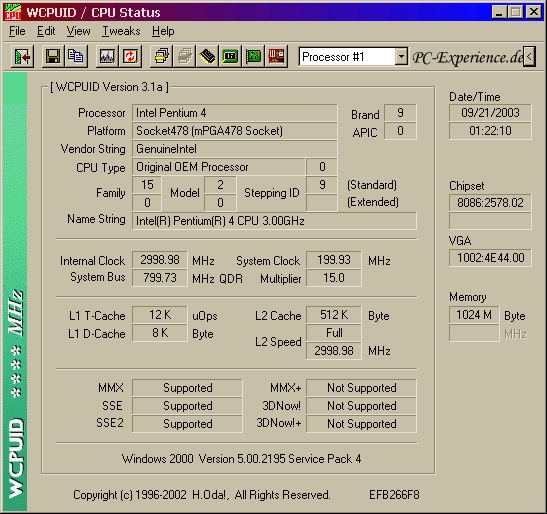This screenshot has width=547, height=514.
Task: Click the Family value 15
Action: pos(147,185)
